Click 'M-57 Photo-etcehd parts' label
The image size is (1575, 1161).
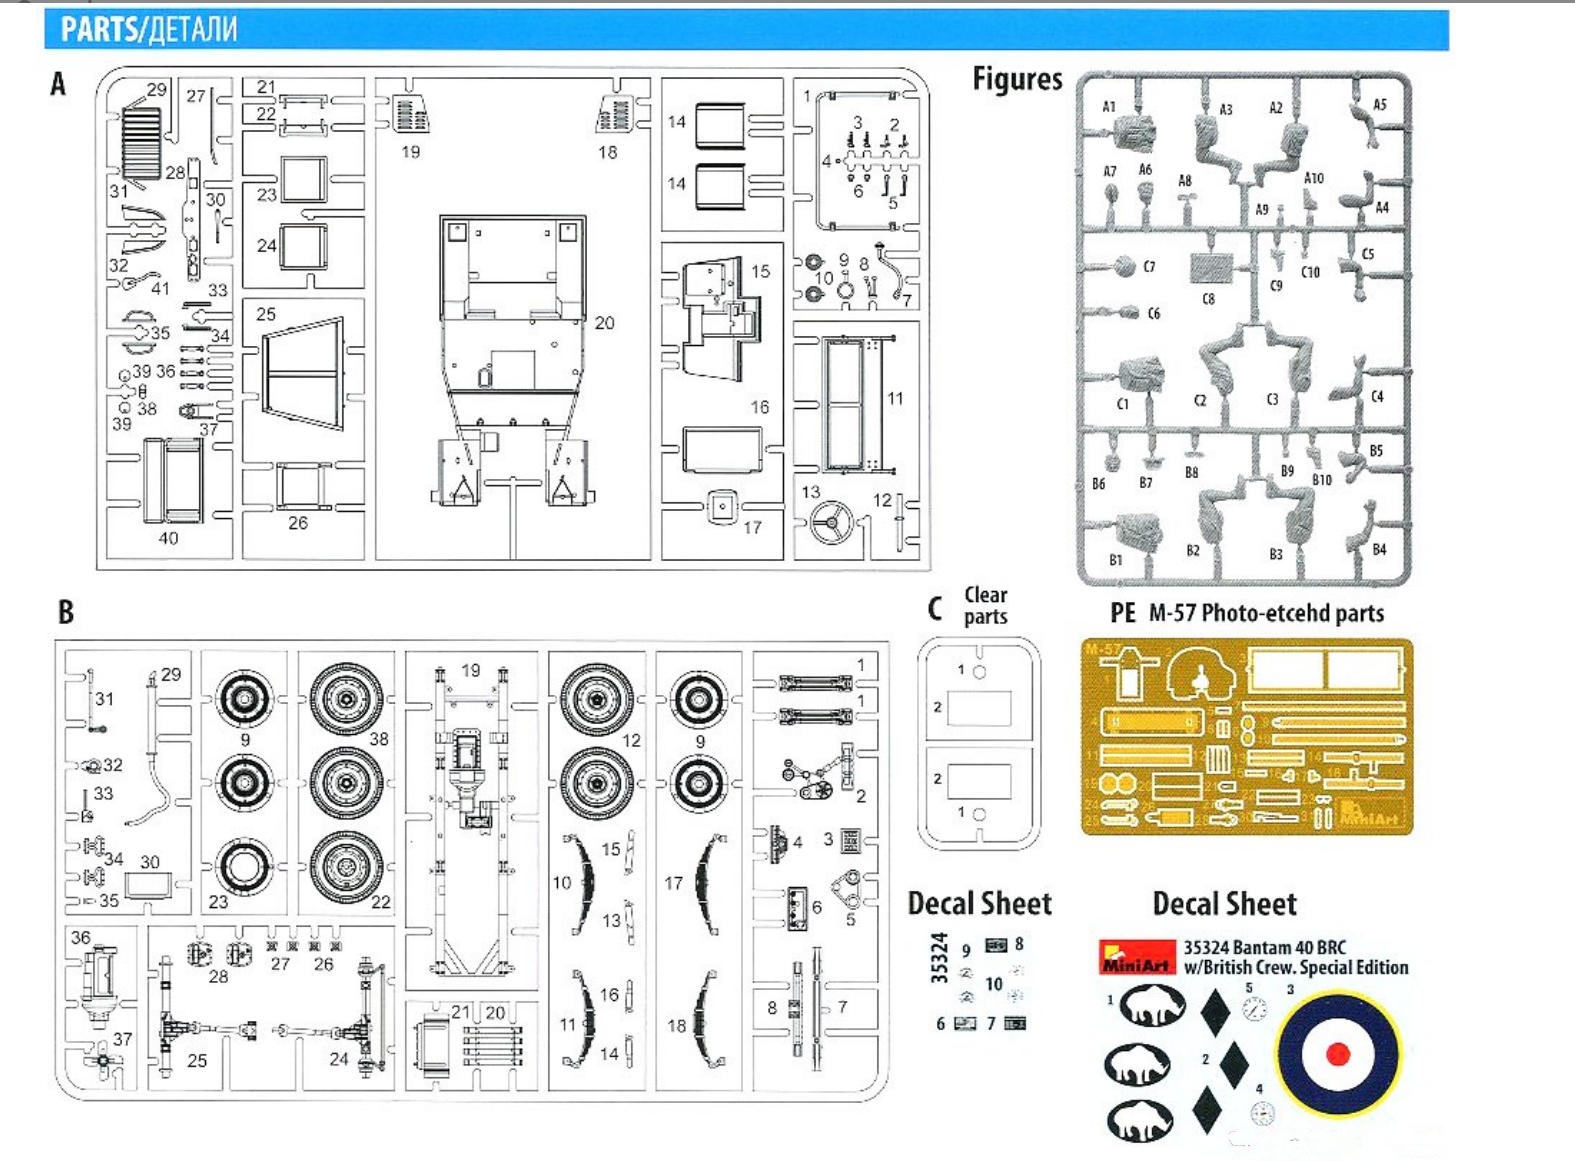1266,613
